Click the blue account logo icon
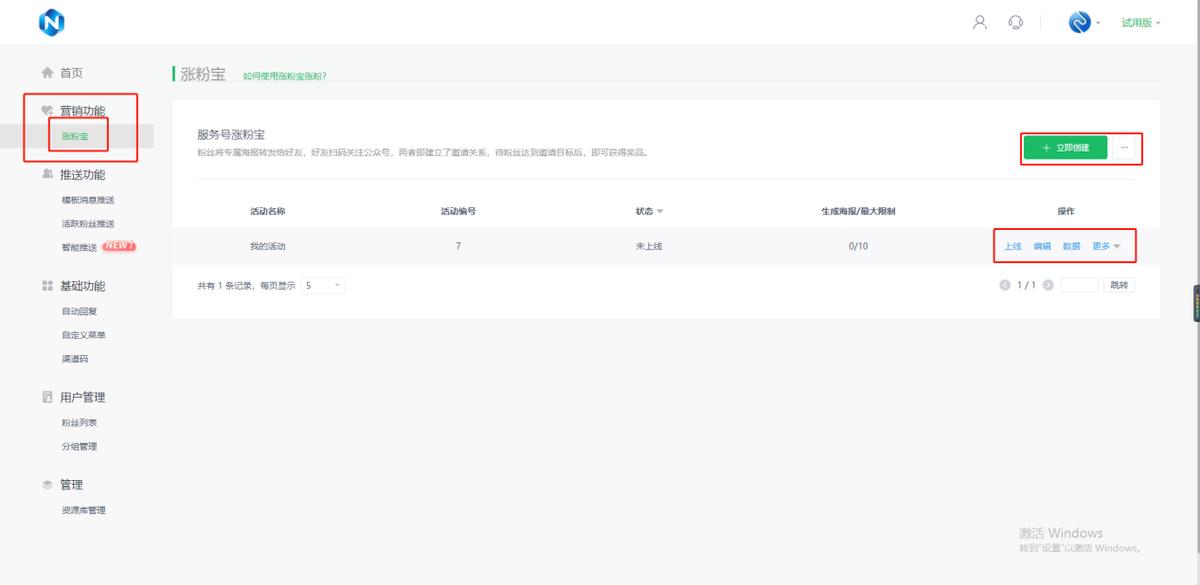 (x=1080, y=22)
